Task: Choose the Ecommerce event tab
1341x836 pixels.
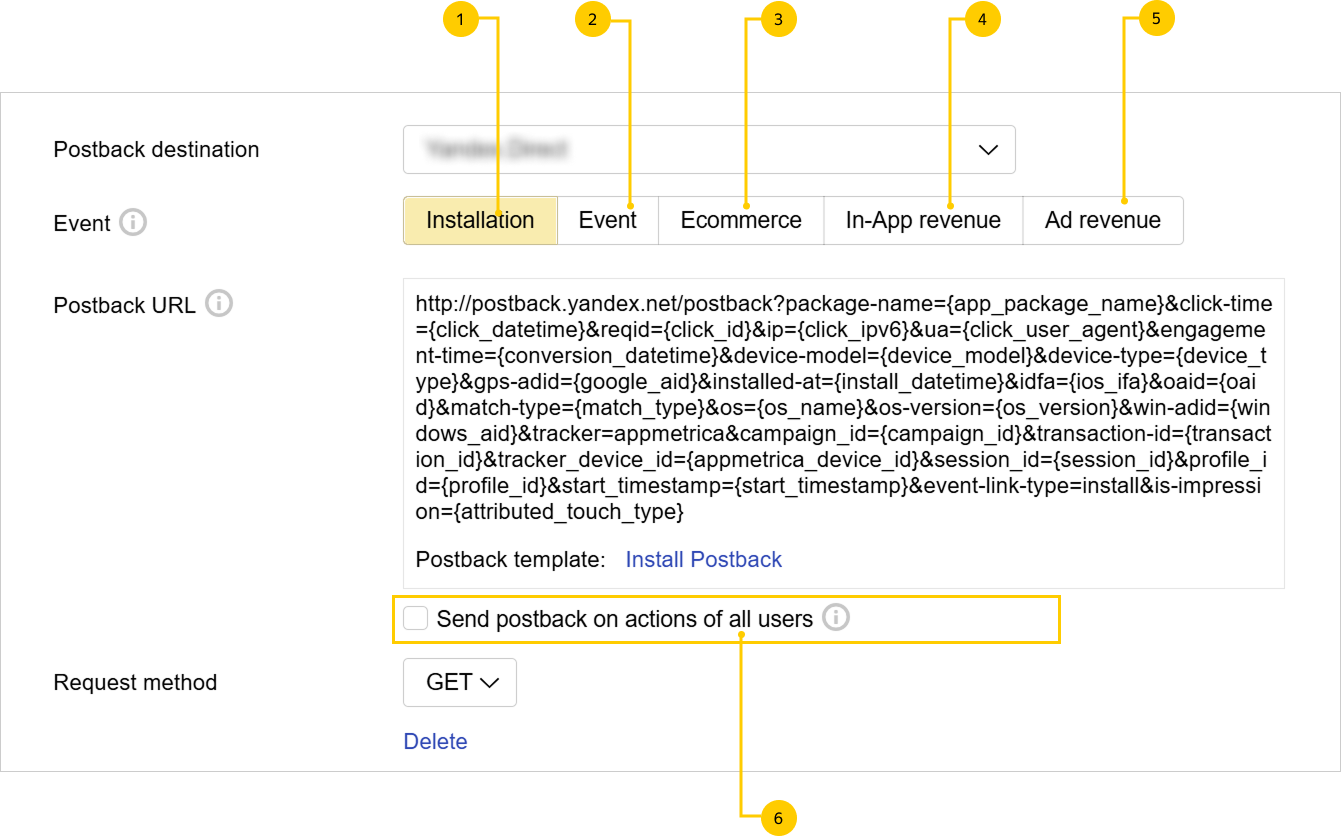Action: [740, 220]
